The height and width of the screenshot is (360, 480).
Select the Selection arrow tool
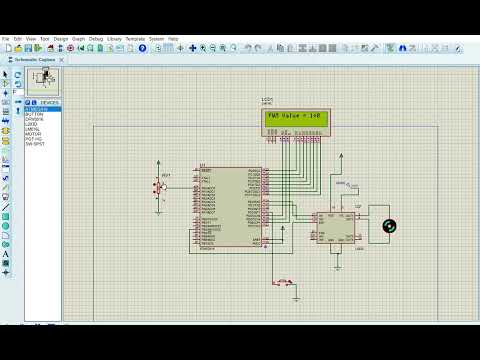point(5,74)
